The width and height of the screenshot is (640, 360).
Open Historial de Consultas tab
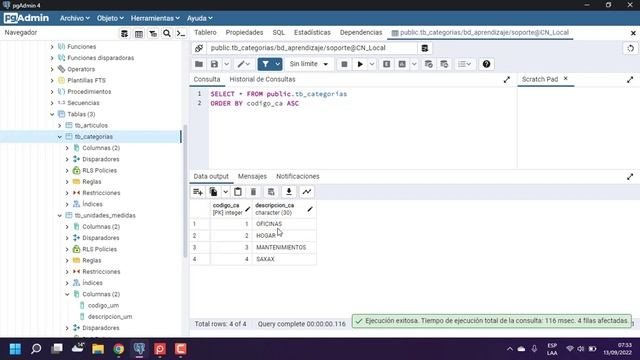coord(262,80)
